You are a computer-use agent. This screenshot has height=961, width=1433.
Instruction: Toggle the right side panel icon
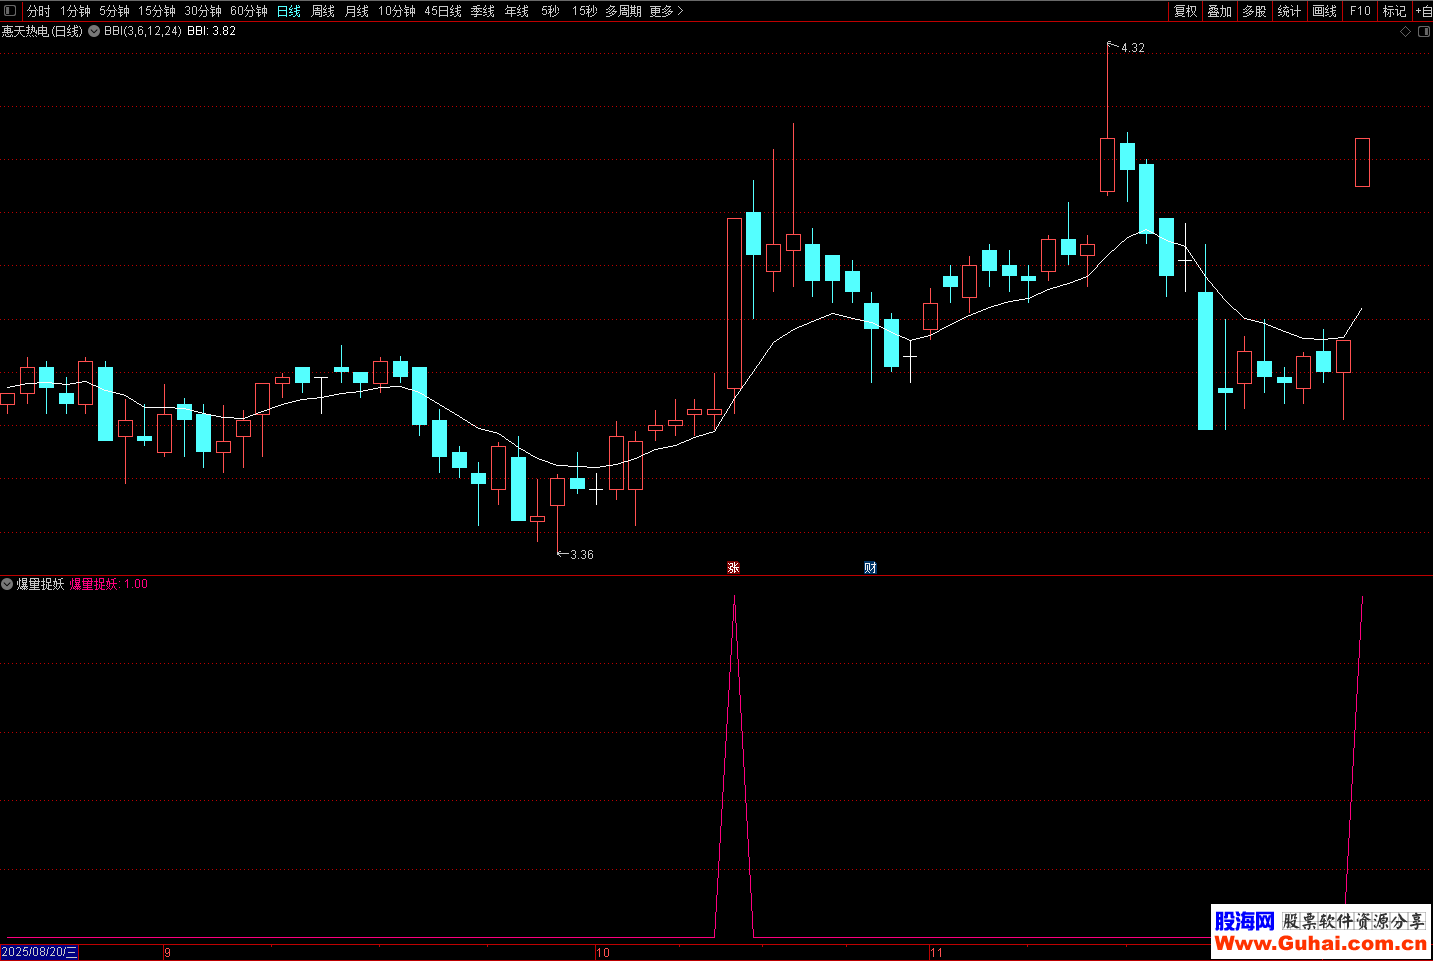point(1423,32)
